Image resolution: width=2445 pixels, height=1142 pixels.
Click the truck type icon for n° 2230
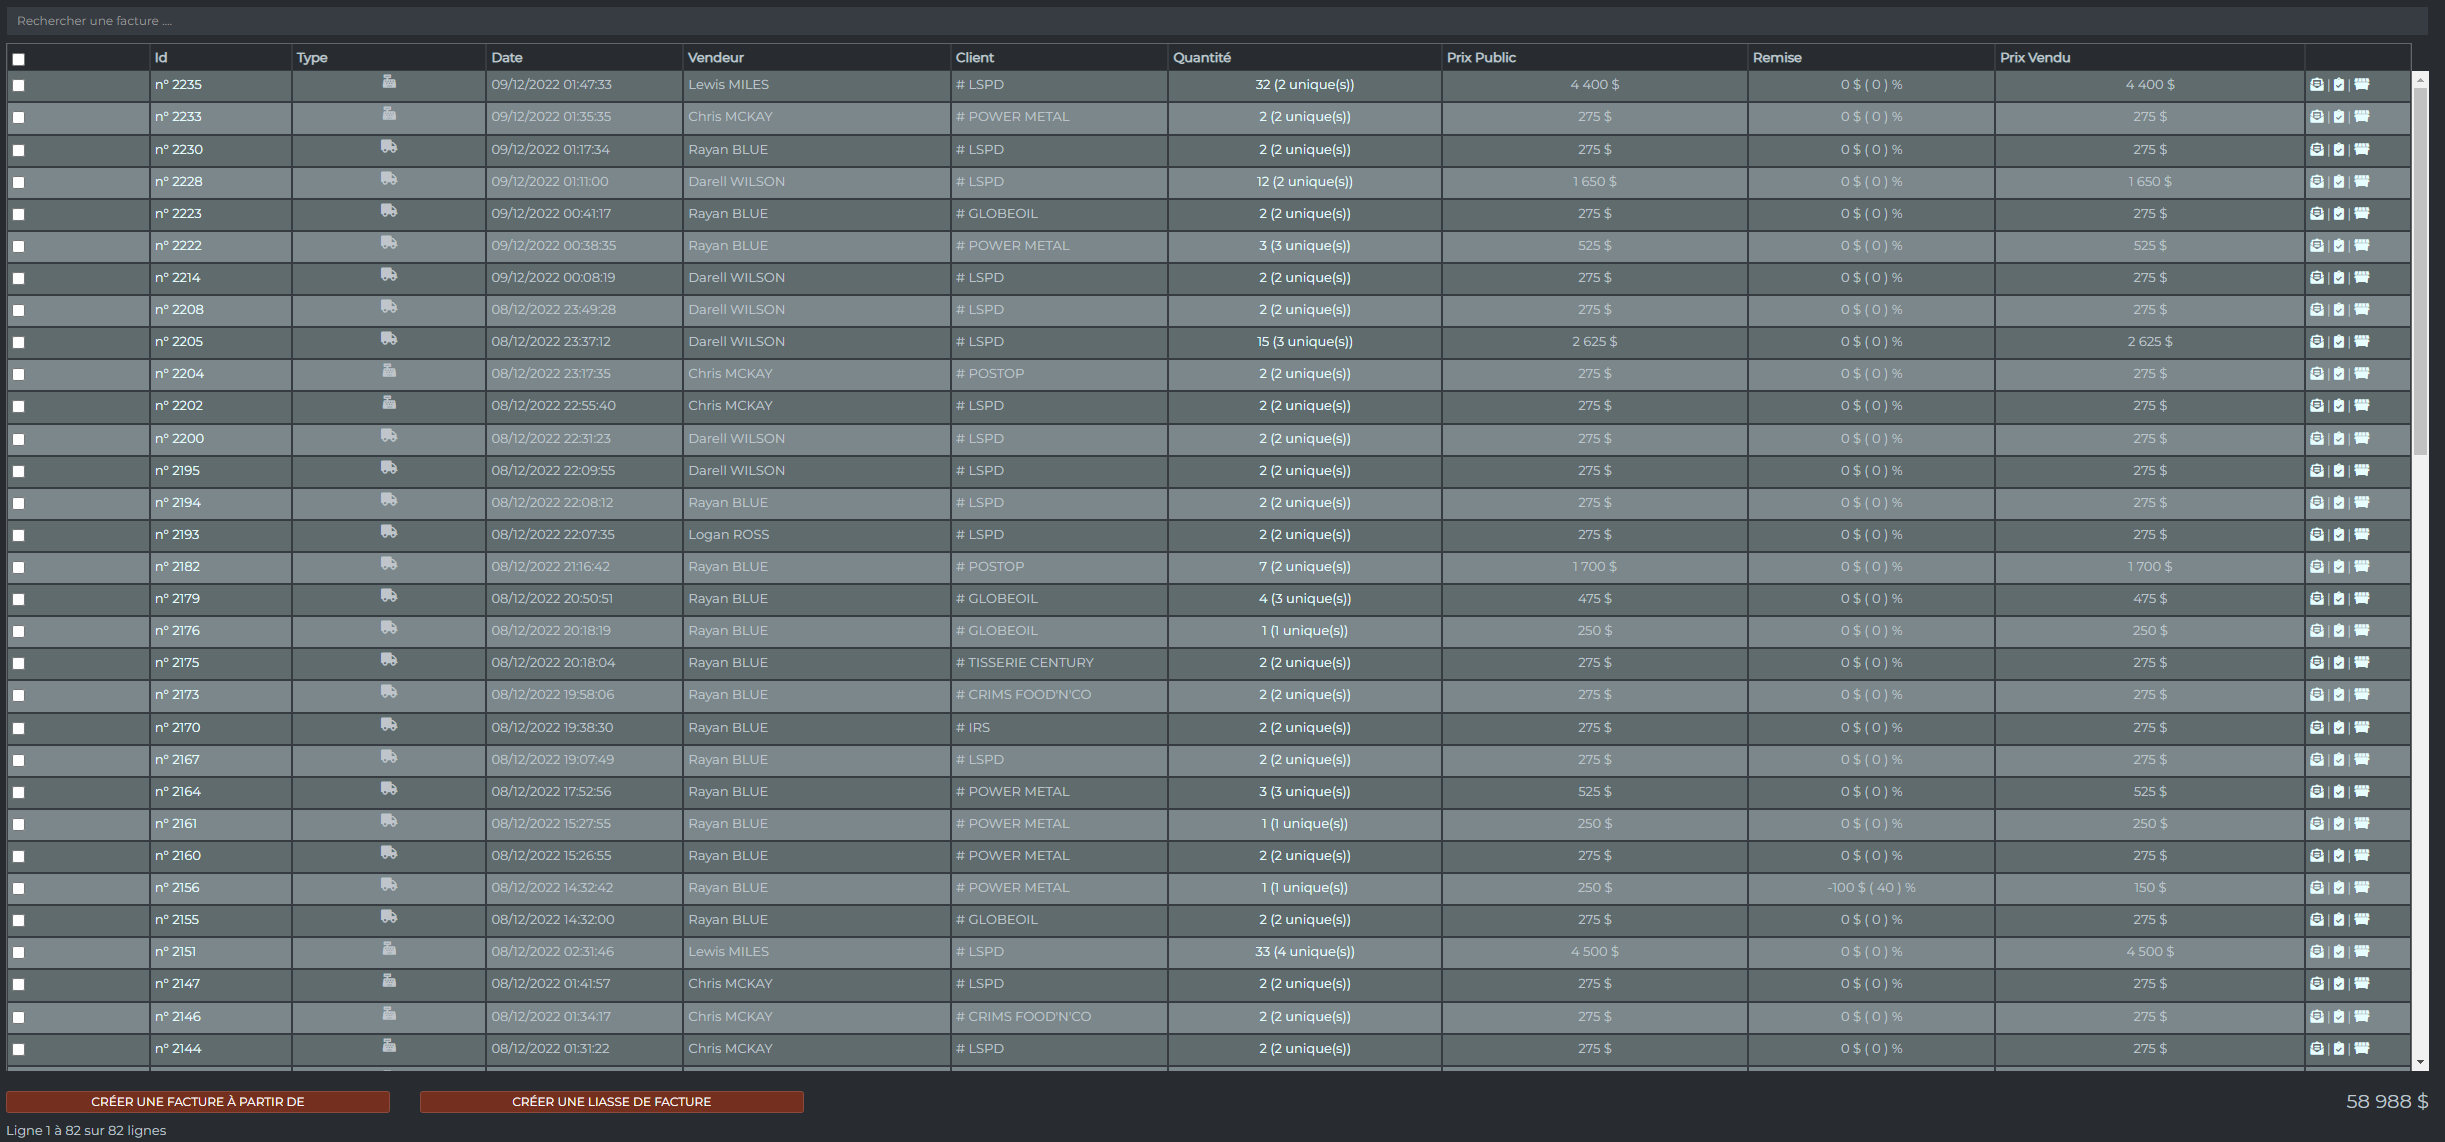click(x=389, y=147)
